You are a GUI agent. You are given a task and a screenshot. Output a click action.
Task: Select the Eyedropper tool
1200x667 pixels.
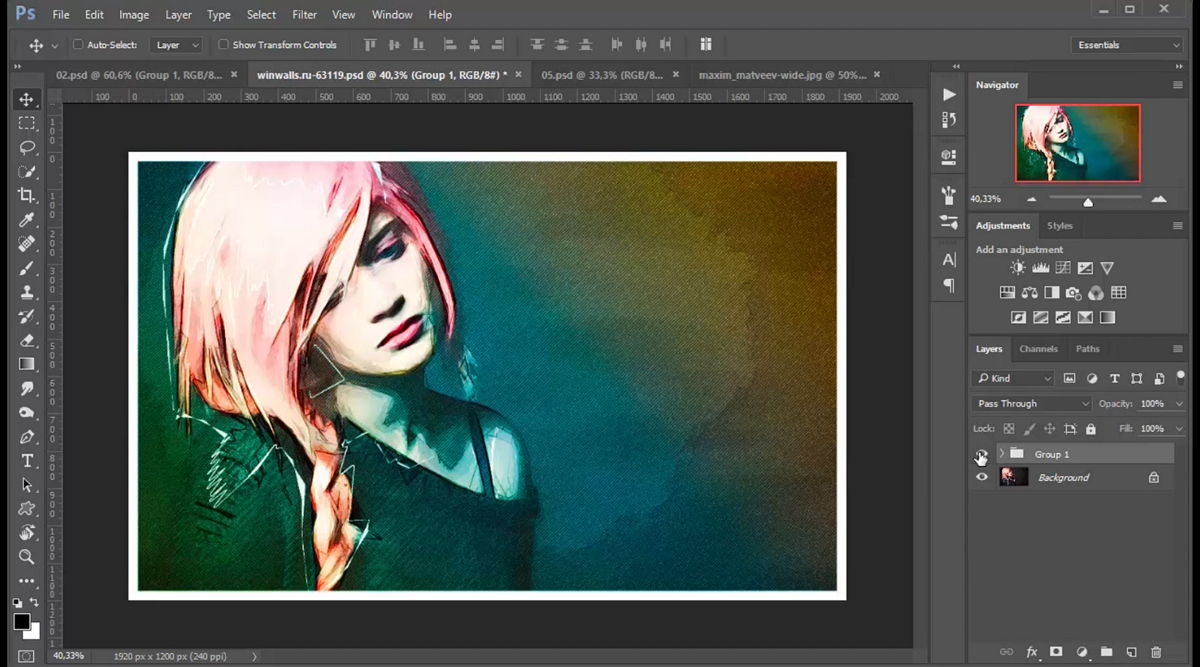27,219
